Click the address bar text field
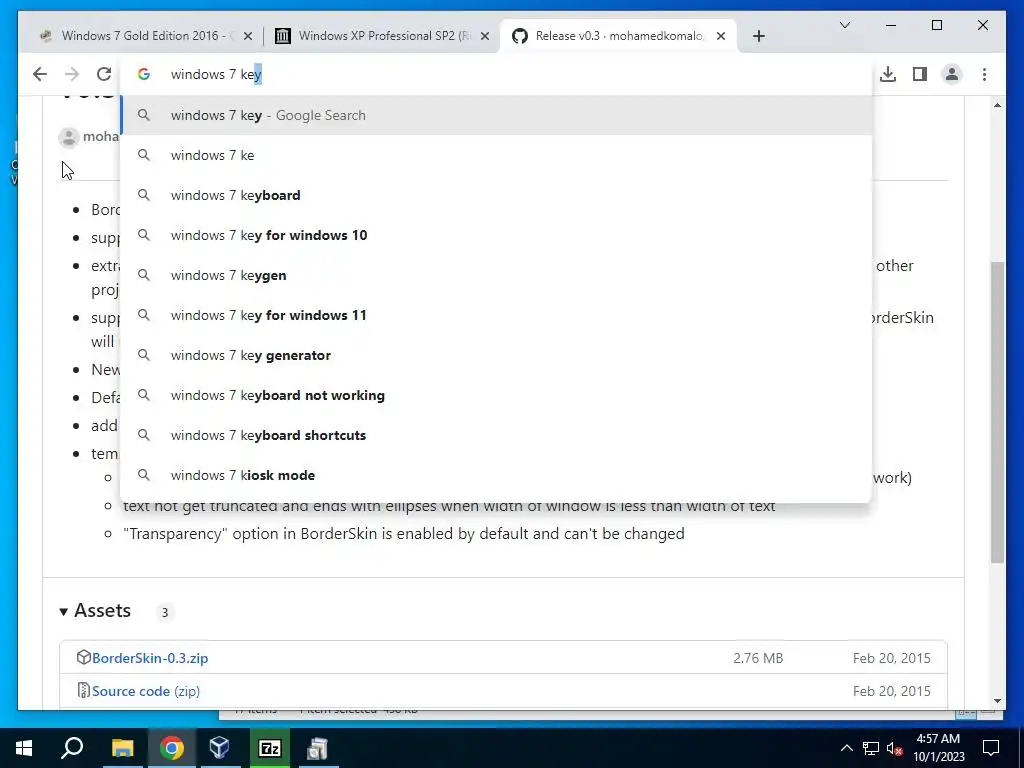Screen dimensions: 1024x768 pos(496,74)
